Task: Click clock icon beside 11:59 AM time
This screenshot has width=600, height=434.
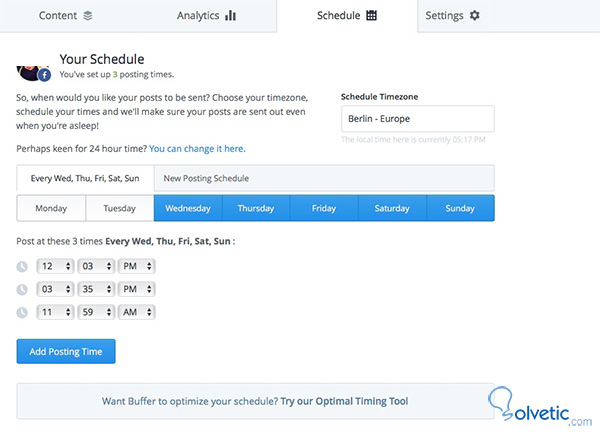Action: 23,312
